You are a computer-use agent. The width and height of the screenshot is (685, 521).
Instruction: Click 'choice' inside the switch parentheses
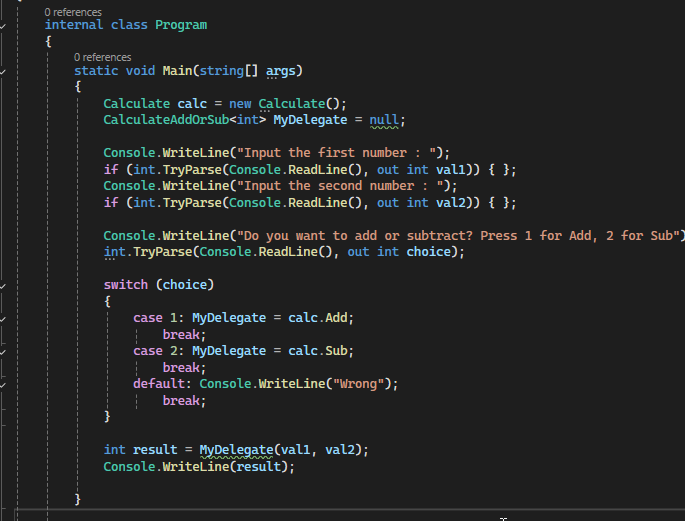point(185,285)
